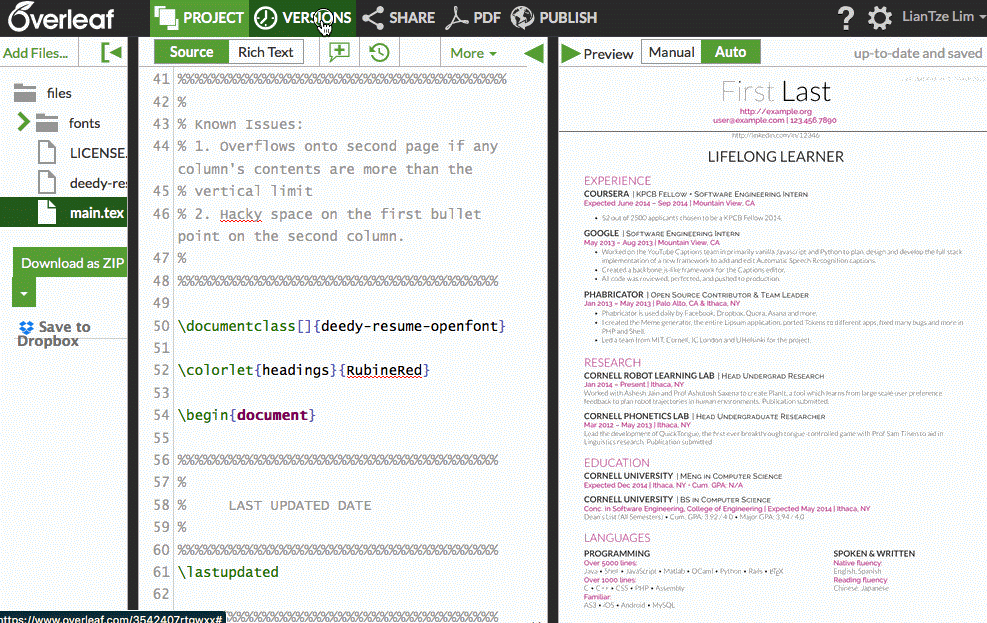Switch editor to Rich Text mode
This screenshot has width=987, height=623.
(265, 52)
